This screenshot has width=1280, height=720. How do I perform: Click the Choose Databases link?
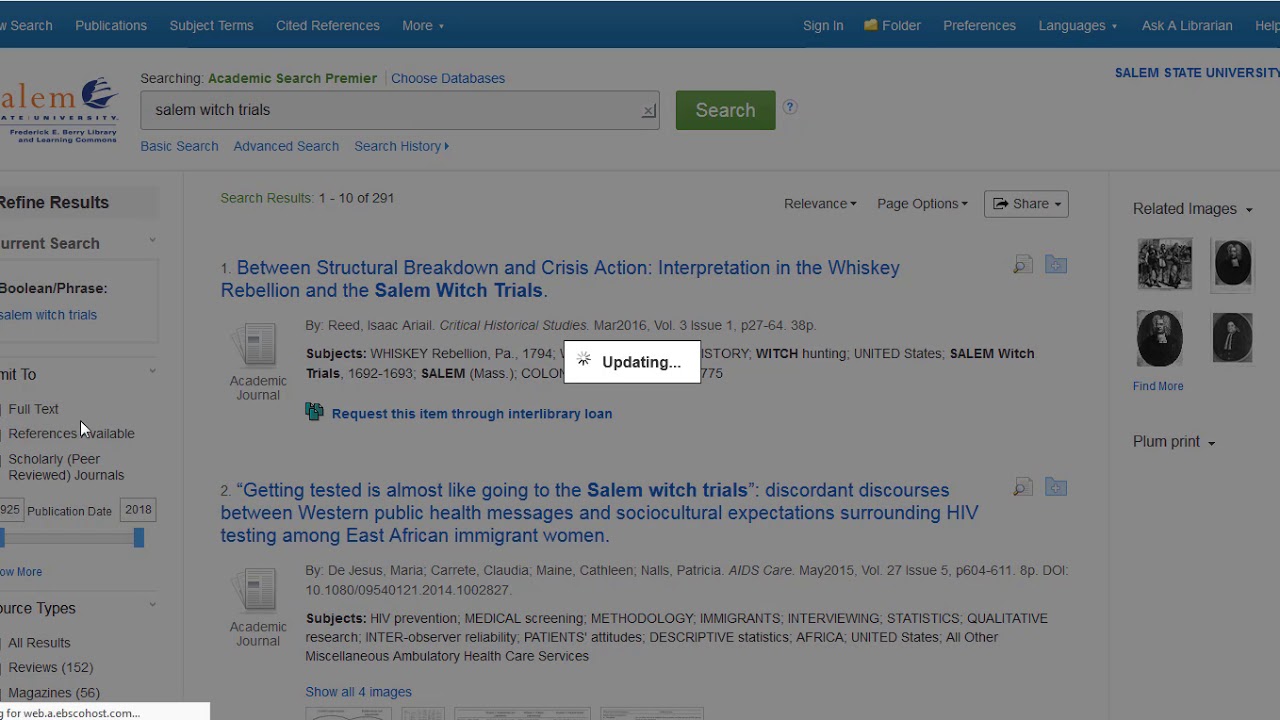(448, 78)
